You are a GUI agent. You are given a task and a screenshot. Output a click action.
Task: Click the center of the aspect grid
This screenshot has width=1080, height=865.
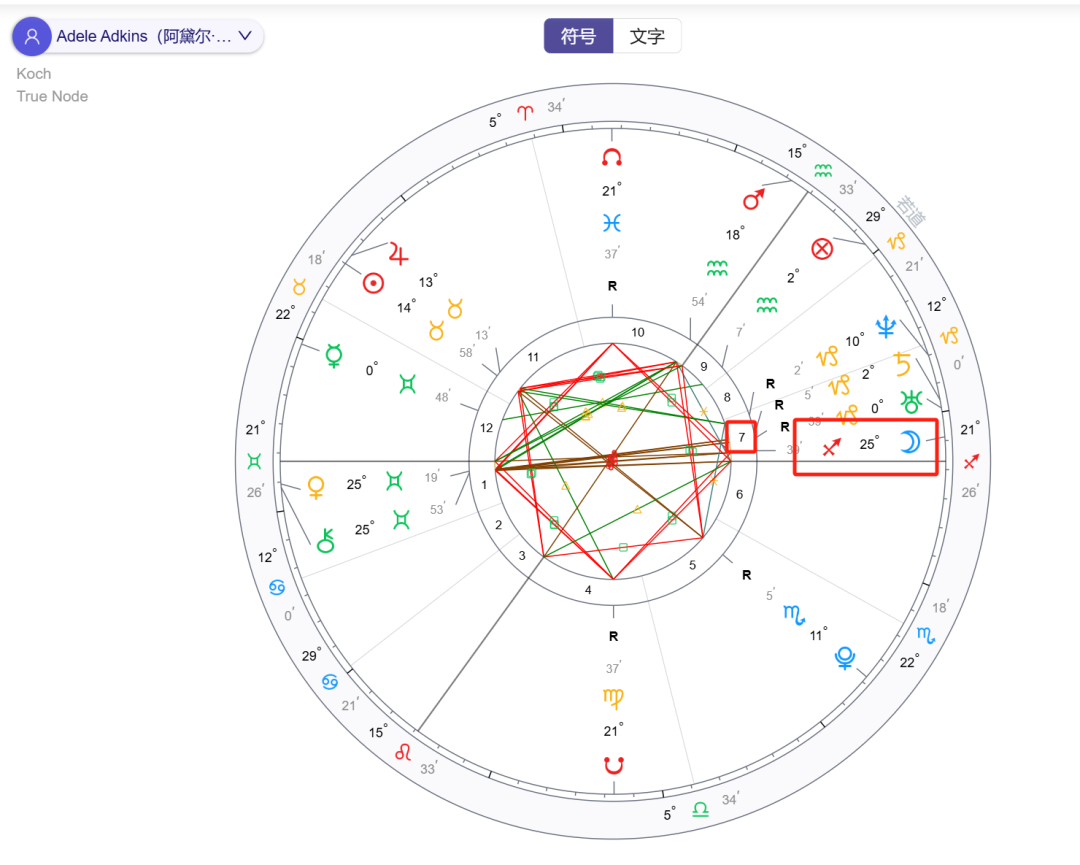(x=612, y=461)
